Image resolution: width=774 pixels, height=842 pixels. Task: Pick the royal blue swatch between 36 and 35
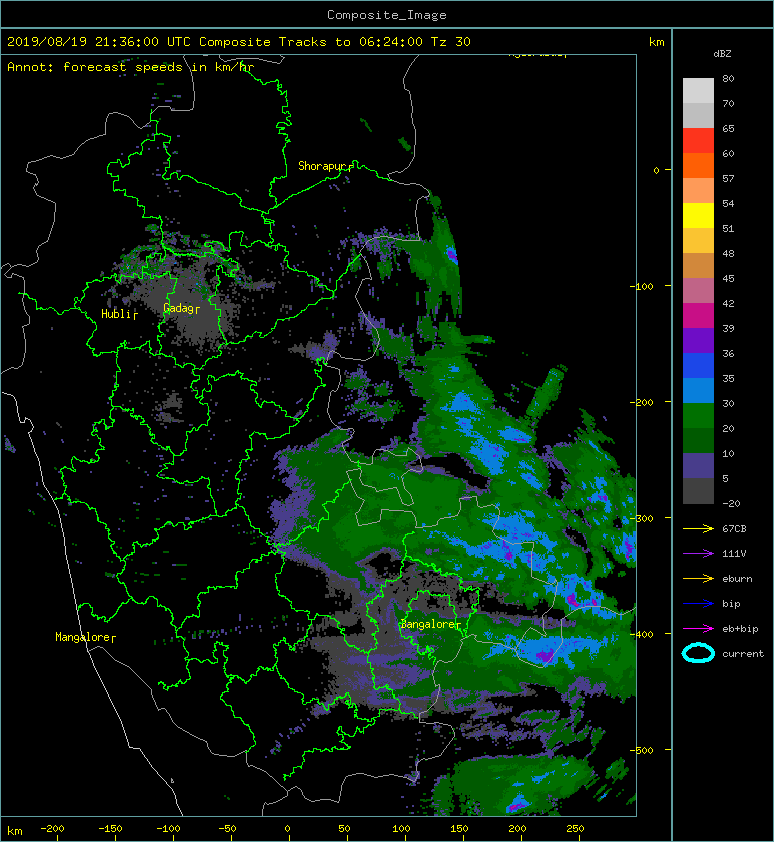(x=698, y=365)
